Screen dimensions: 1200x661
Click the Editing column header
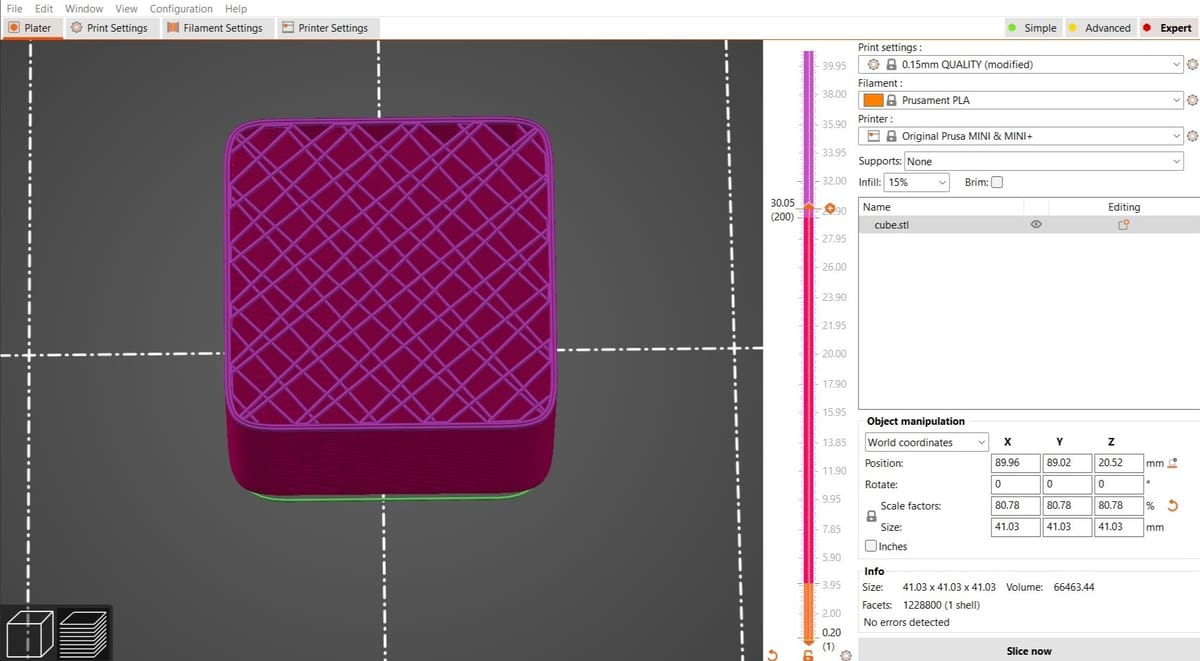click(x=1124, y=207)
